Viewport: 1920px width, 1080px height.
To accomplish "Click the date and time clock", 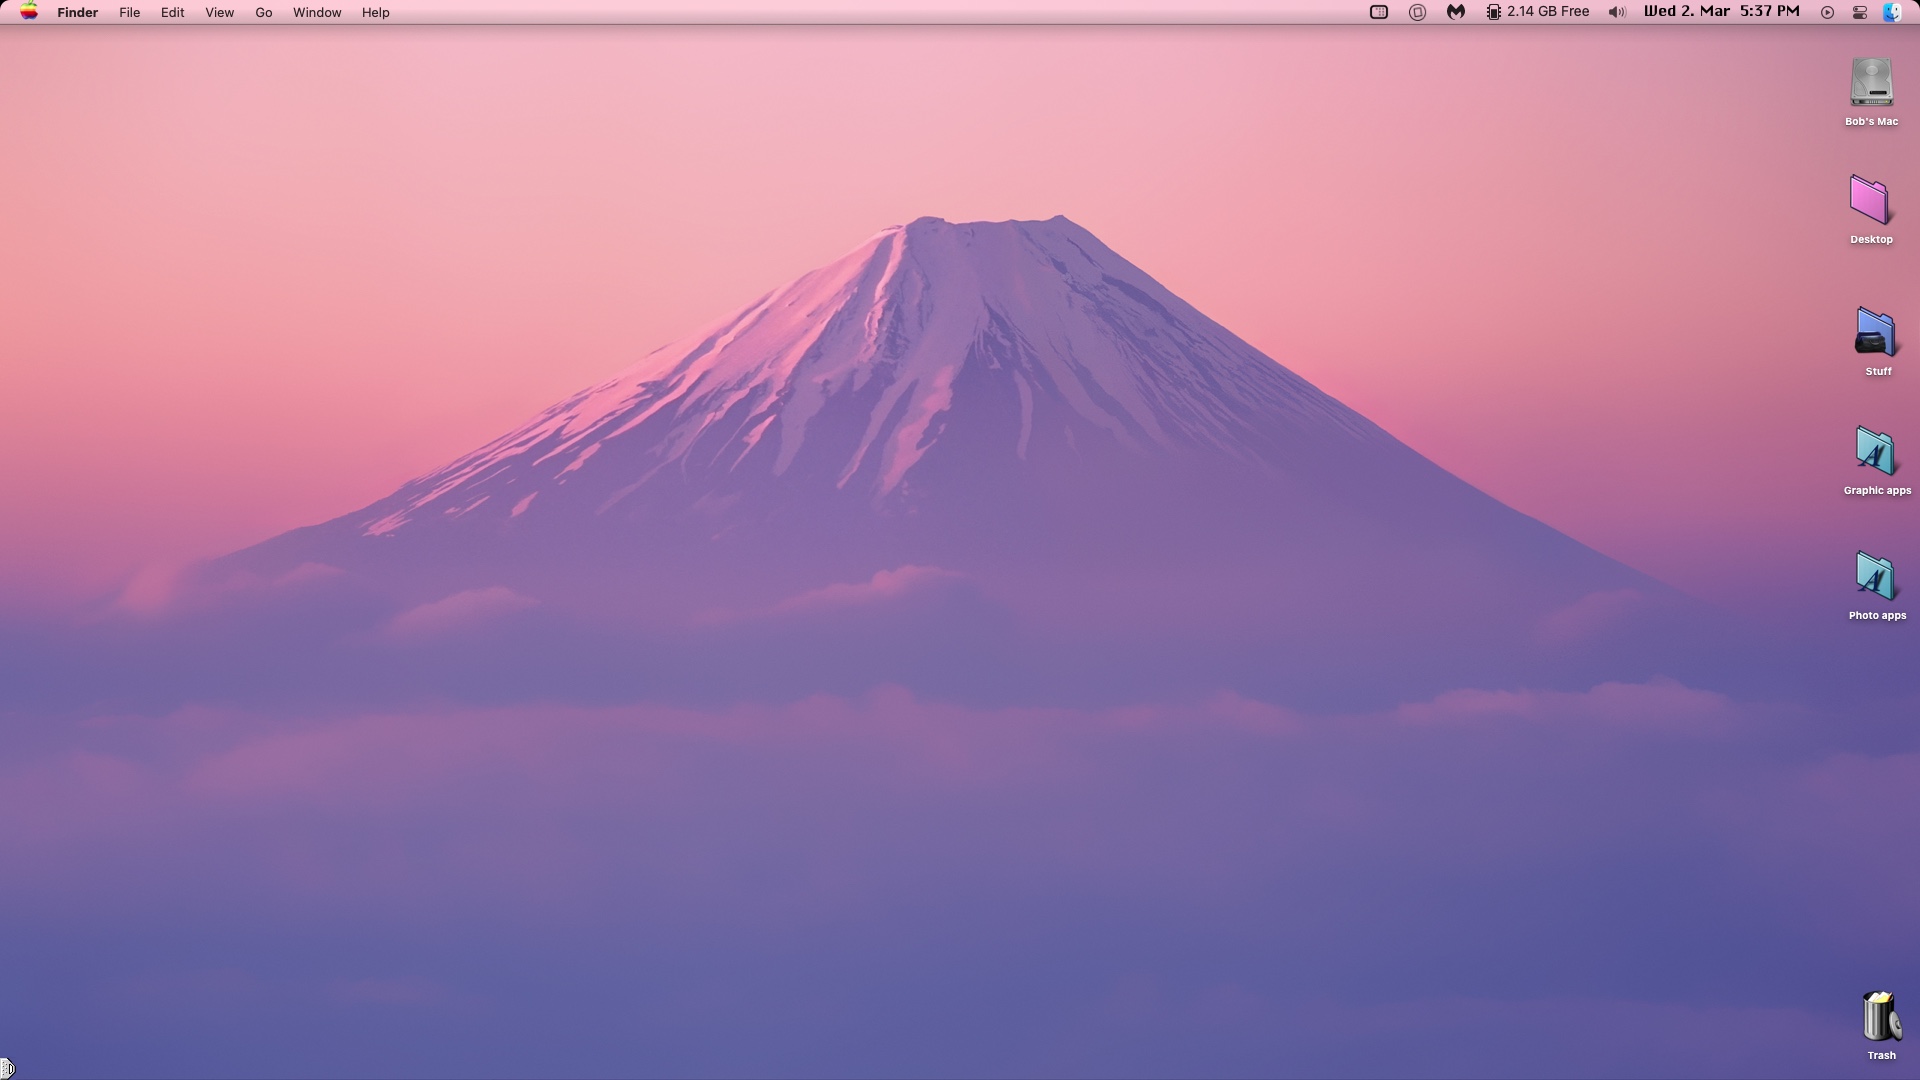I will click(x=1721, y=12).
